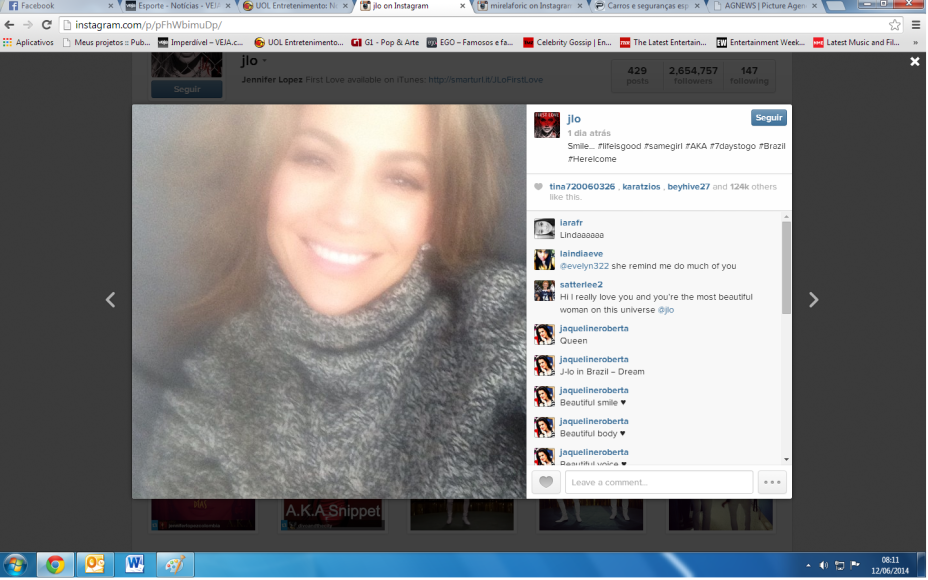
Task: Click satterlee2 commenter avatar
Action: pos(544,290)
